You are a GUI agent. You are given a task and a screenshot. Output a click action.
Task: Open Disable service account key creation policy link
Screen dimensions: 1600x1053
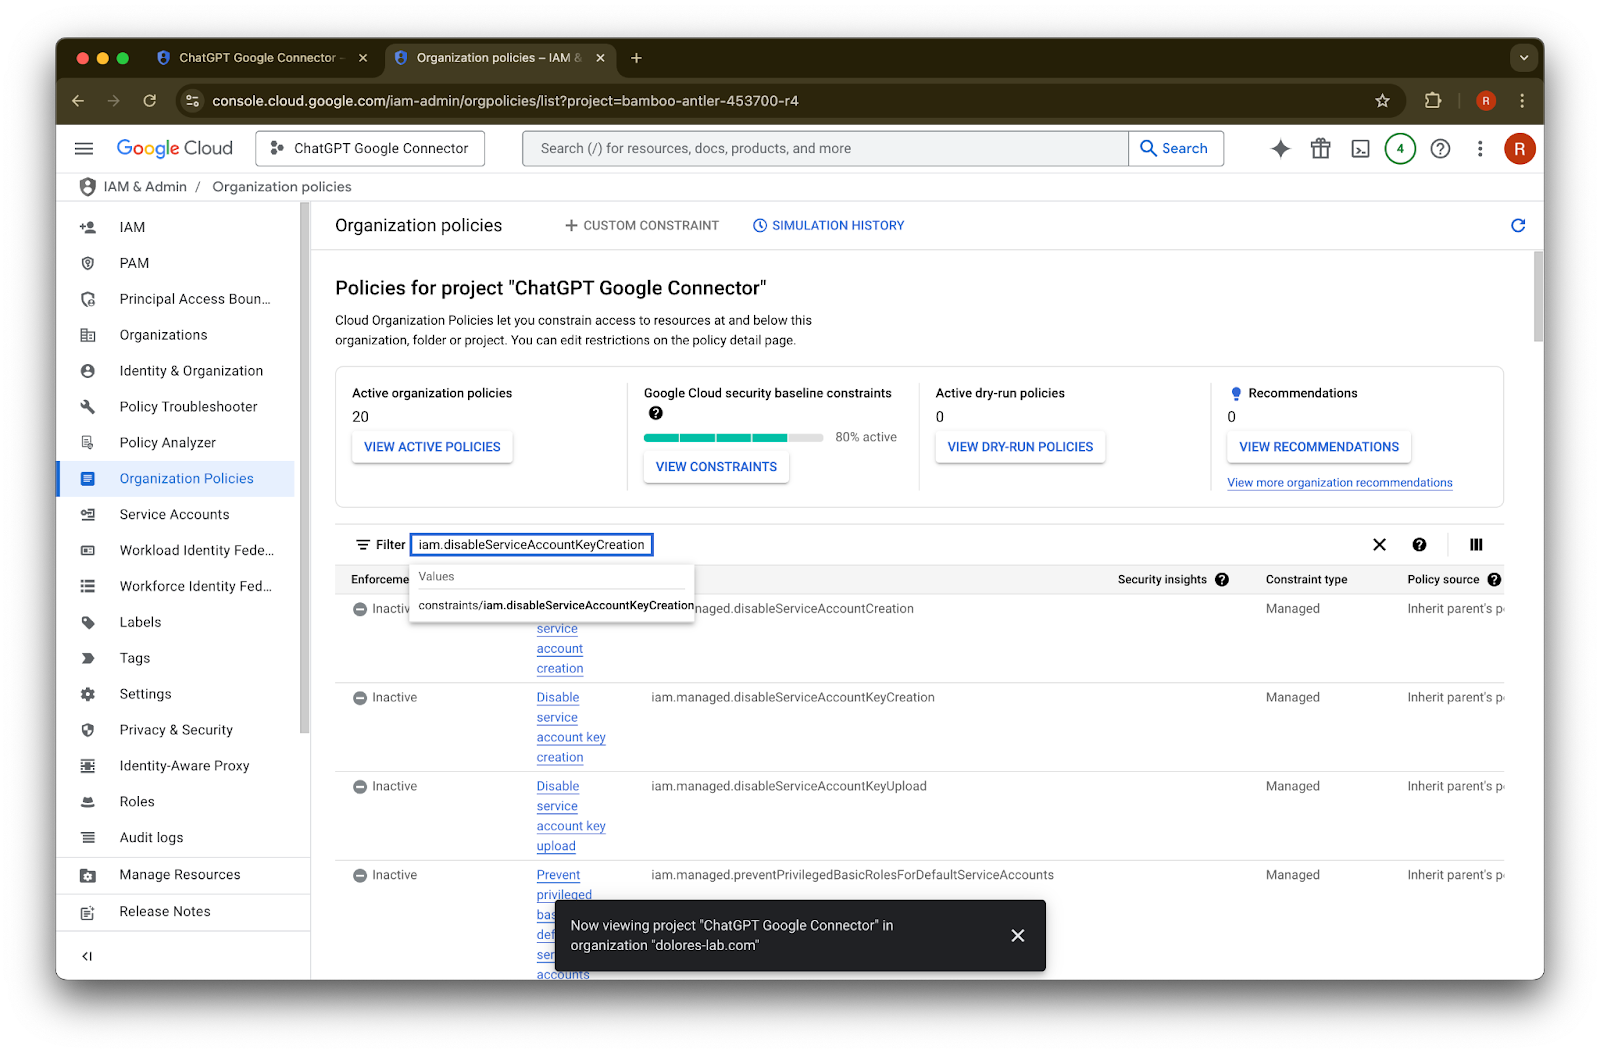point(571,728)
